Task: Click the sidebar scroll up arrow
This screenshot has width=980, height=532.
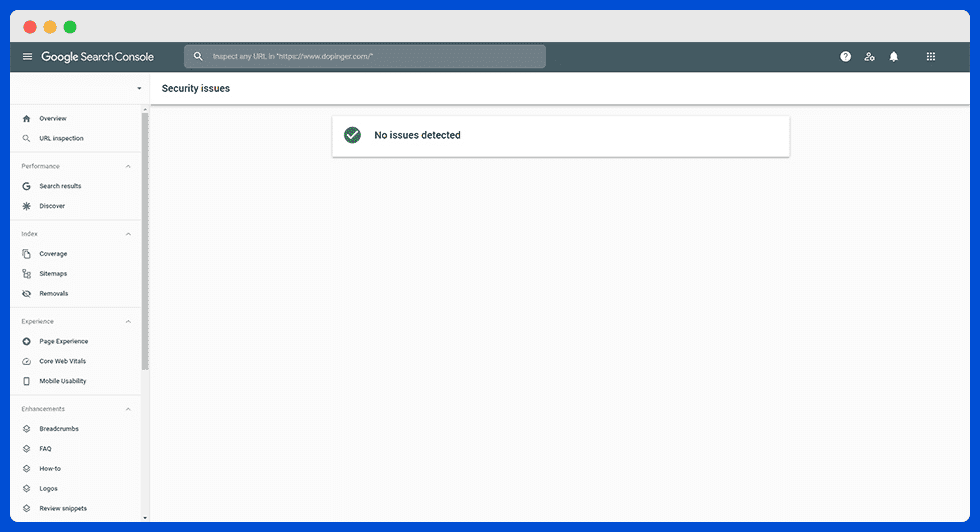Action: [145, 109]
